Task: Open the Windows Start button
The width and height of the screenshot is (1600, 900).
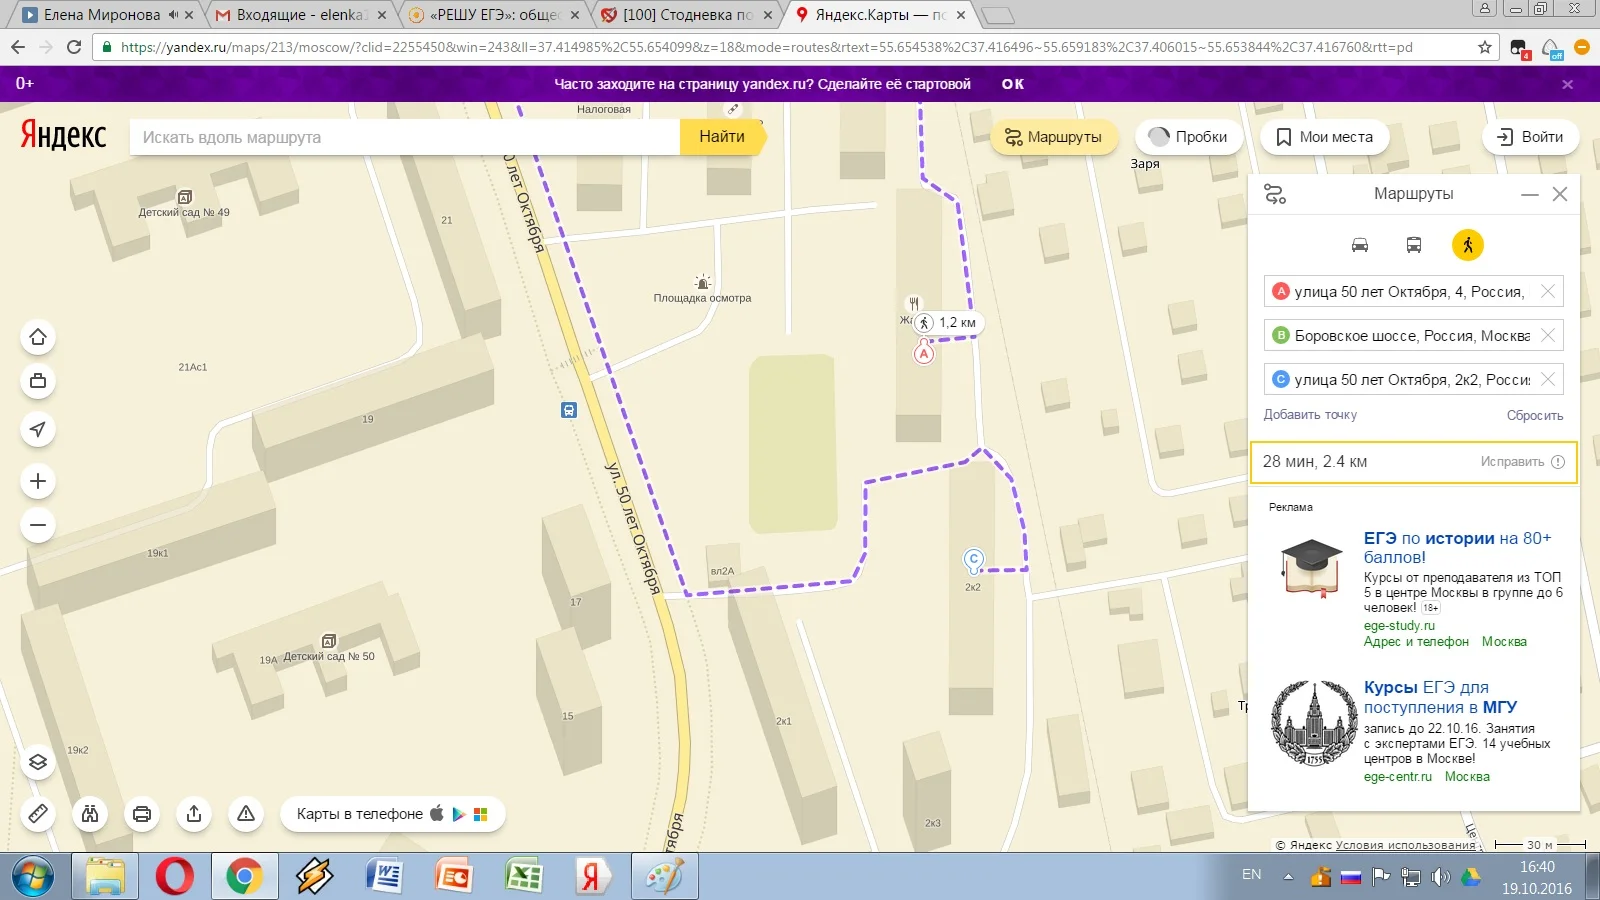Action: coord(34,877)
